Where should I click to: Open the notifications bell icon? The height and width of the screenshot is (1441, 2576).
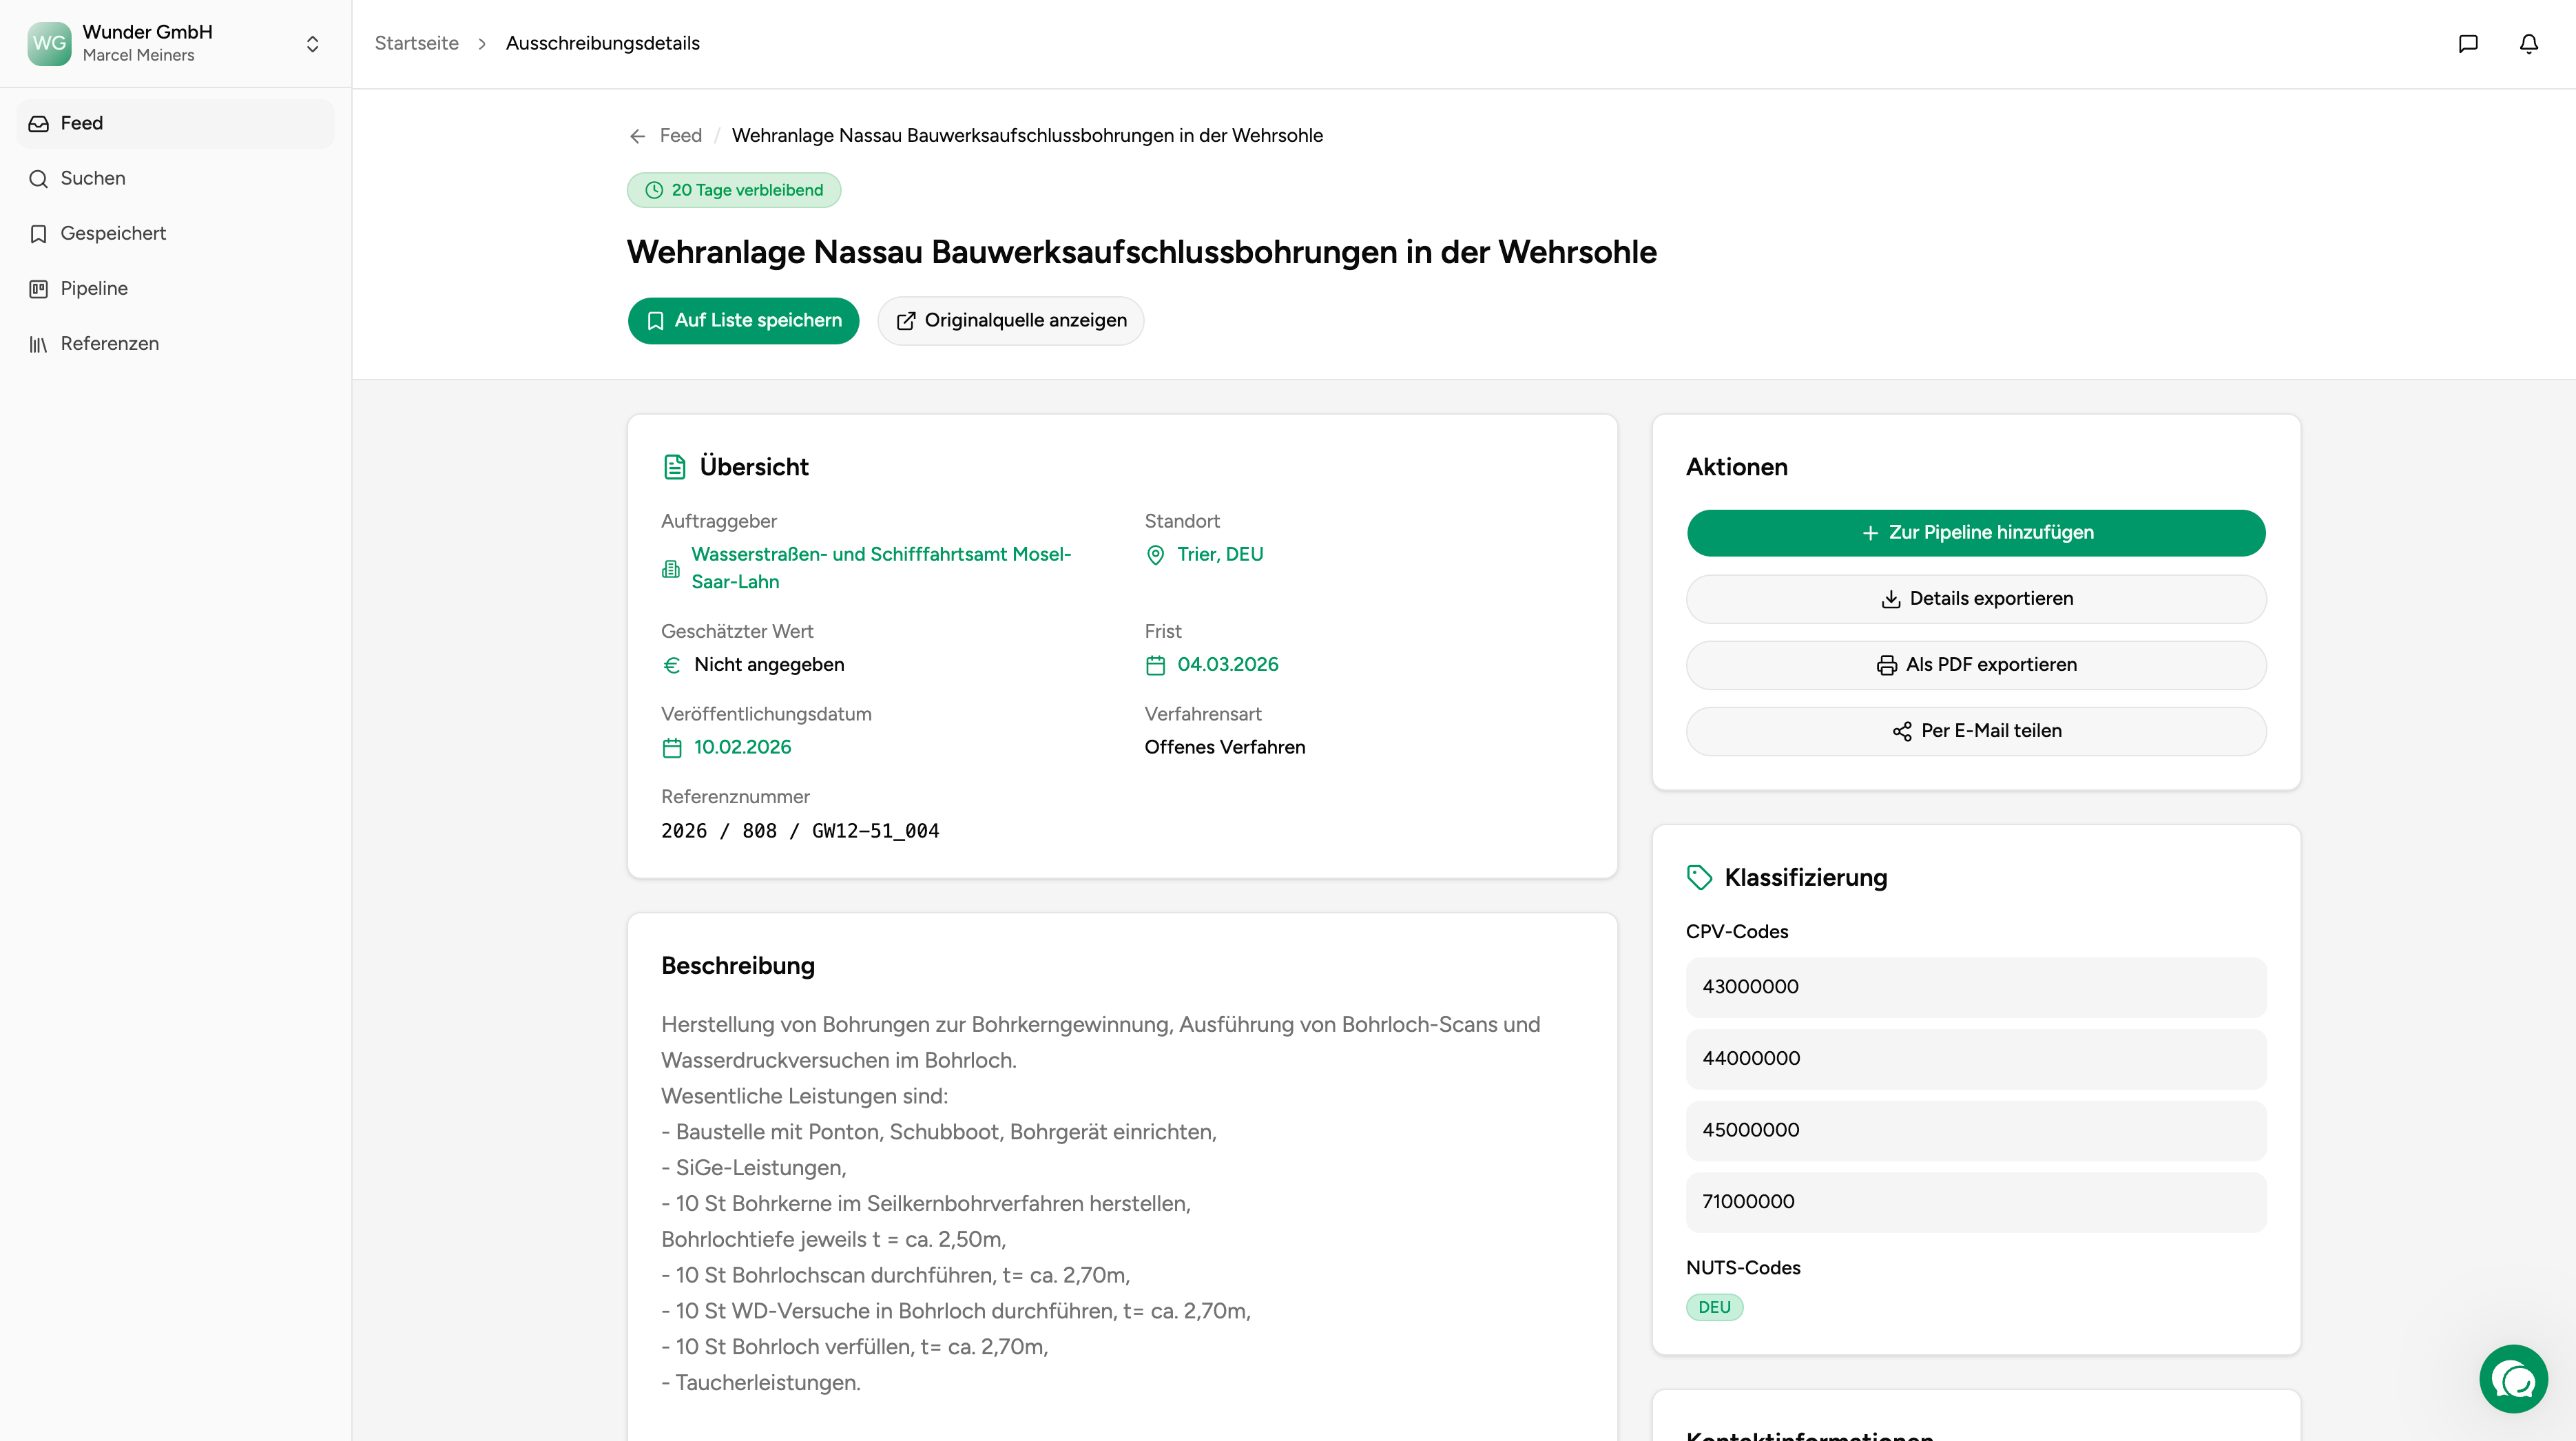point(2528,43)
